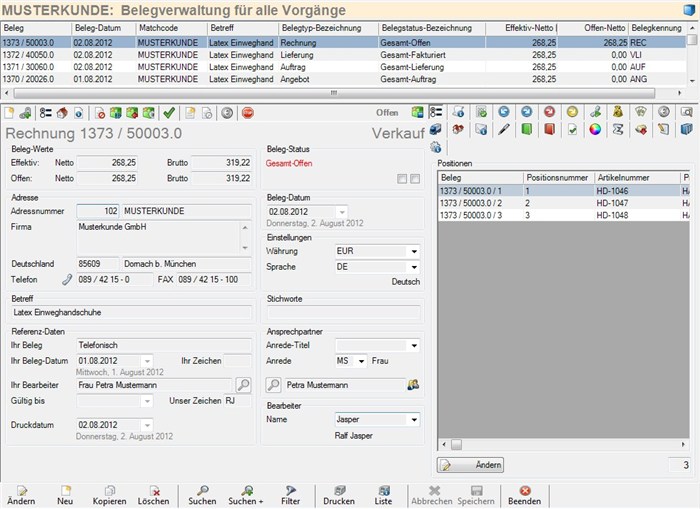Click the document with red prohibition icon
Image resolution: width=700 pixels, height=509 pixels.
click(x=100, y=113)
